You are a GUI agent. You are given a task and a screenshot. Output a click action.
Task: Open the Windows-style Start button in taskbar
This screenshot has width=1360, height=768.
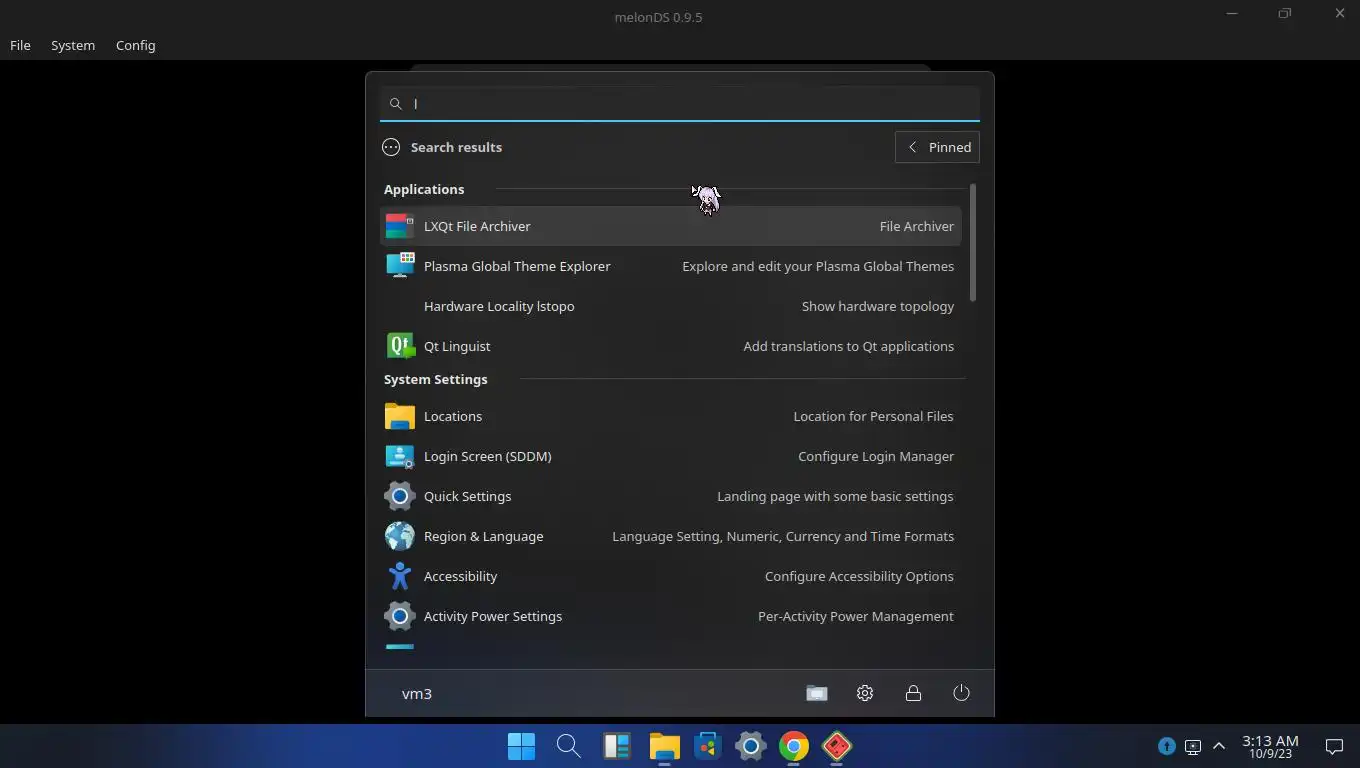coord(521,746)
